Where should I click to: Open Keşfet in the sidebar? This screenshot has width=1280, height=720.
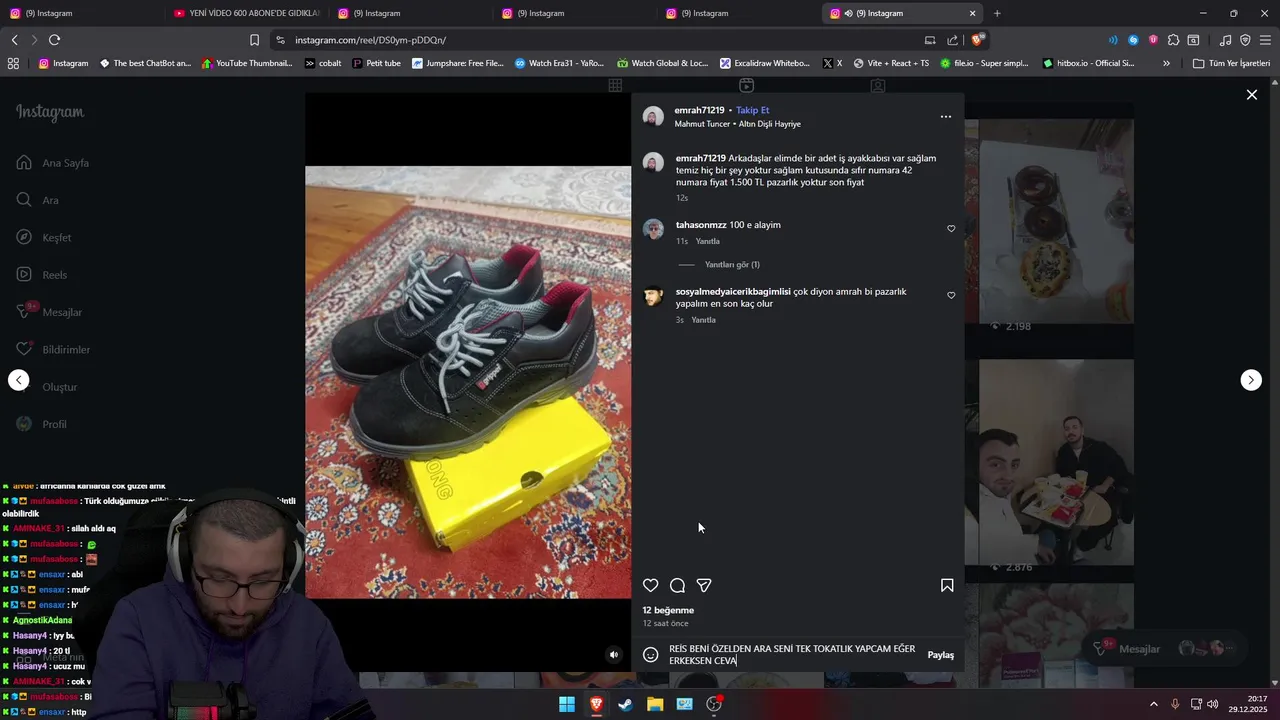pyautogui.click(x=45, y=238)
